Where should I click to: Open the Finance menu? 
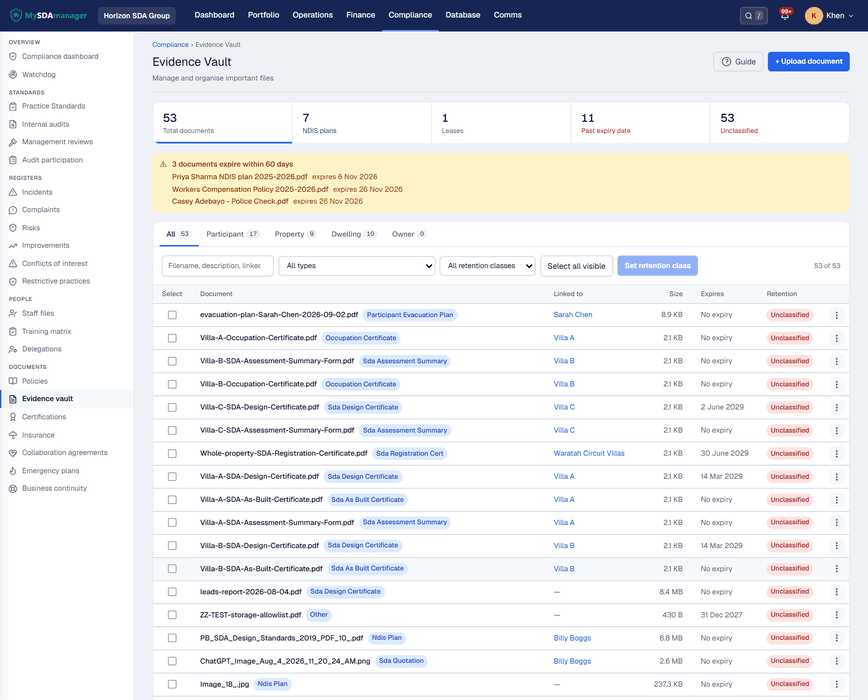point(360,15)
